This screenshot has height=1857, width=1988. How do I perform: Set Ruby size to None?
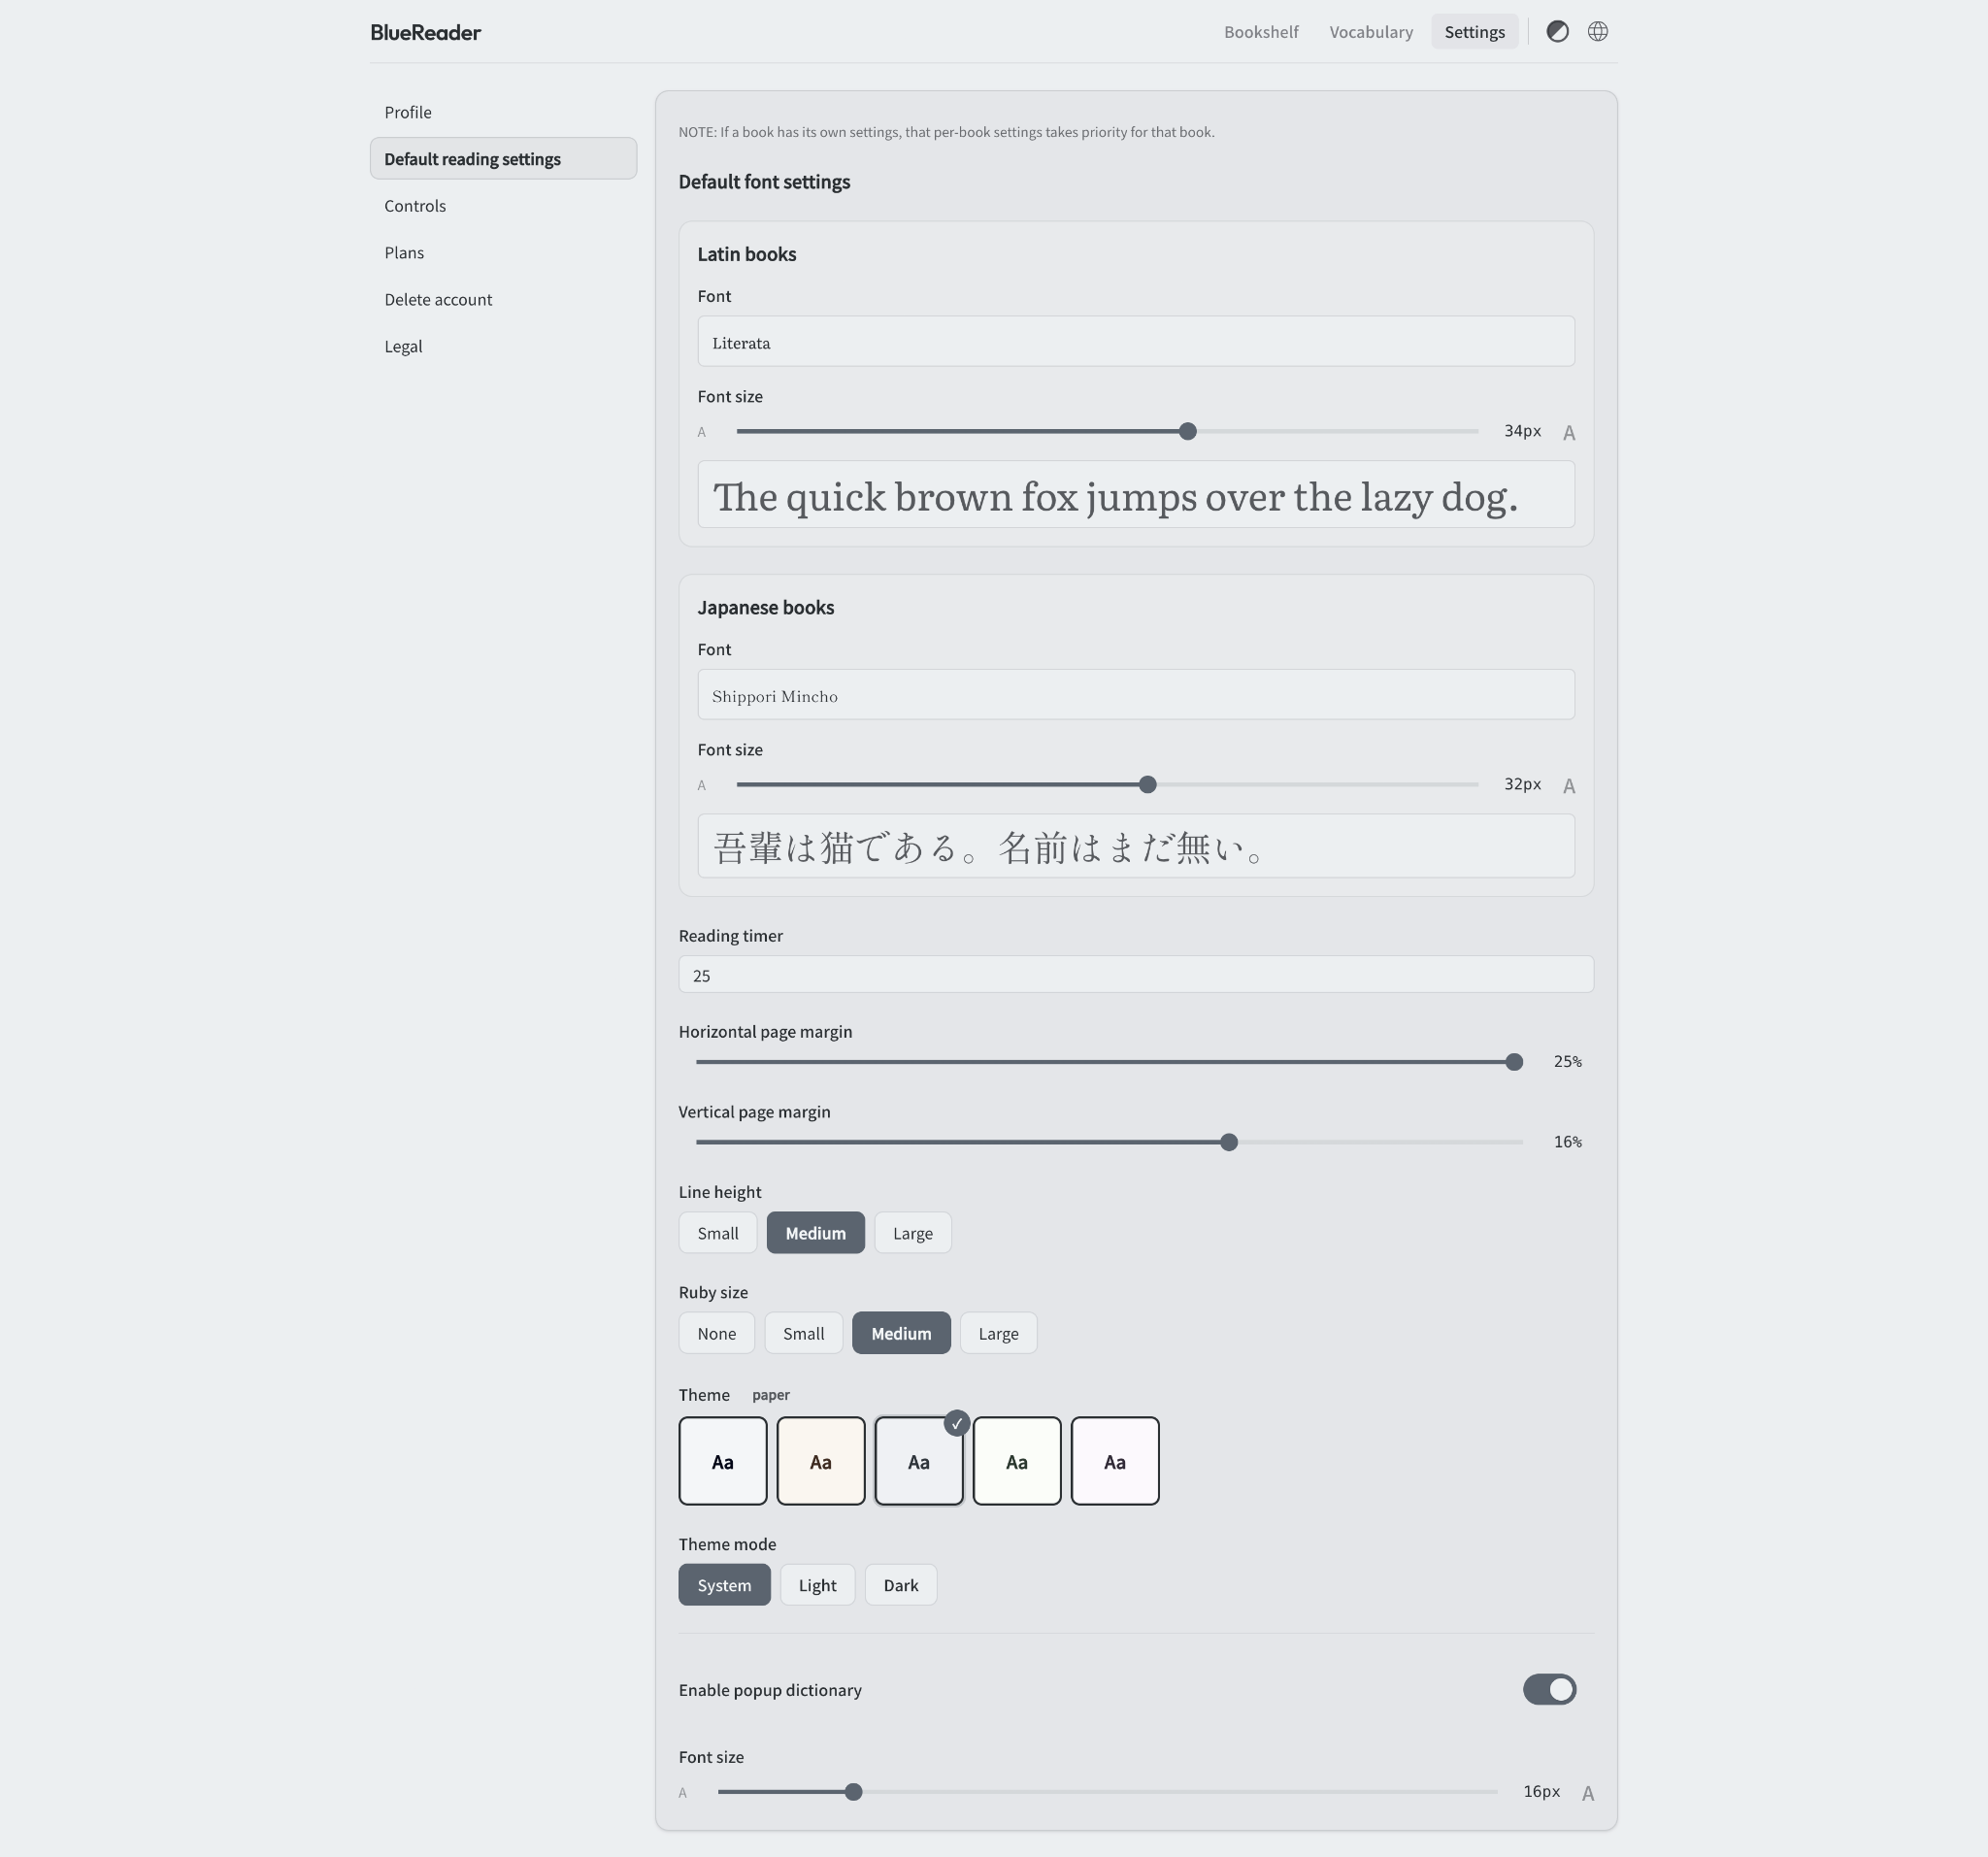(717, 1333)
